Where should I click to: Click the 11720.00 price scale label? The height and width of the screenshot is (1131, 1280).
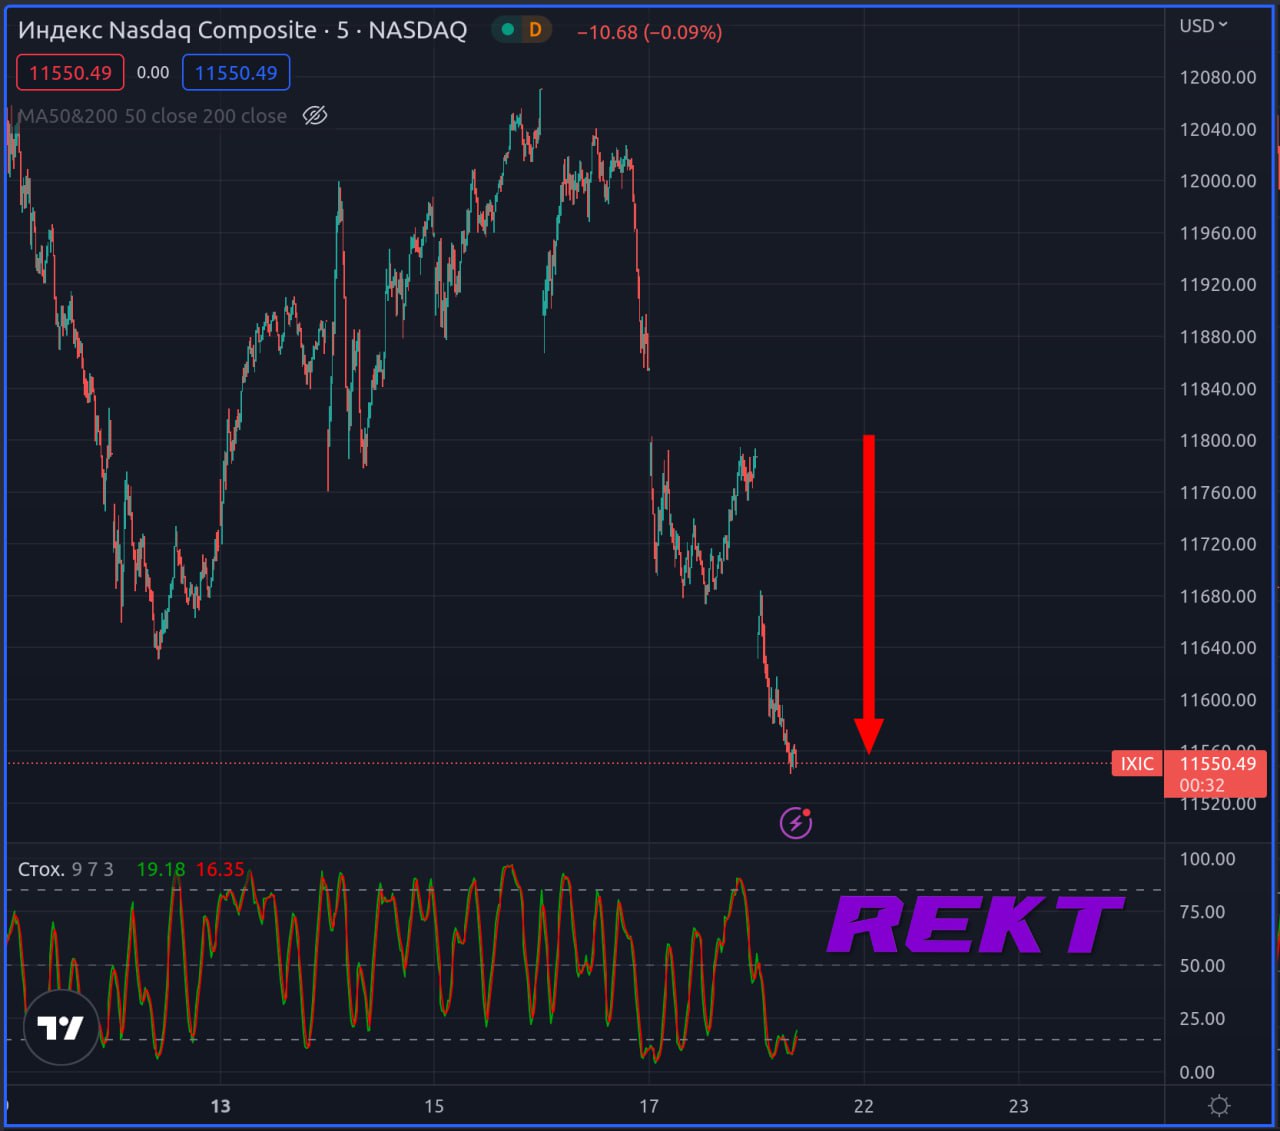click(1218, 544)
